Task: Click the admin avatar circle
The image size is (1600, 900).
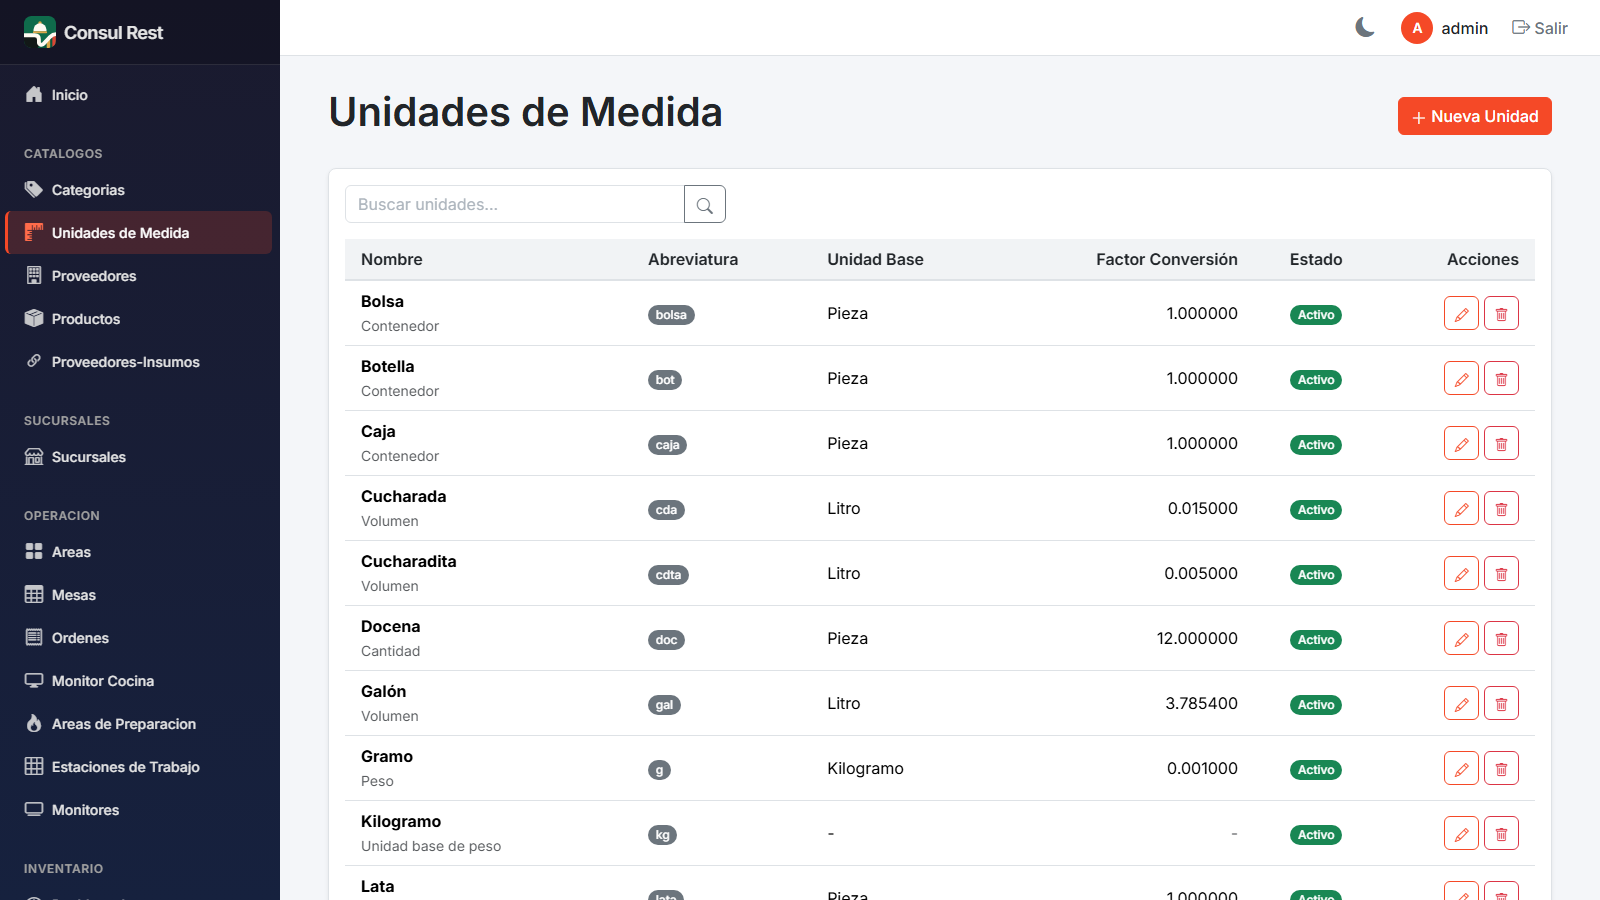Action: click(x=1417, y=28)
